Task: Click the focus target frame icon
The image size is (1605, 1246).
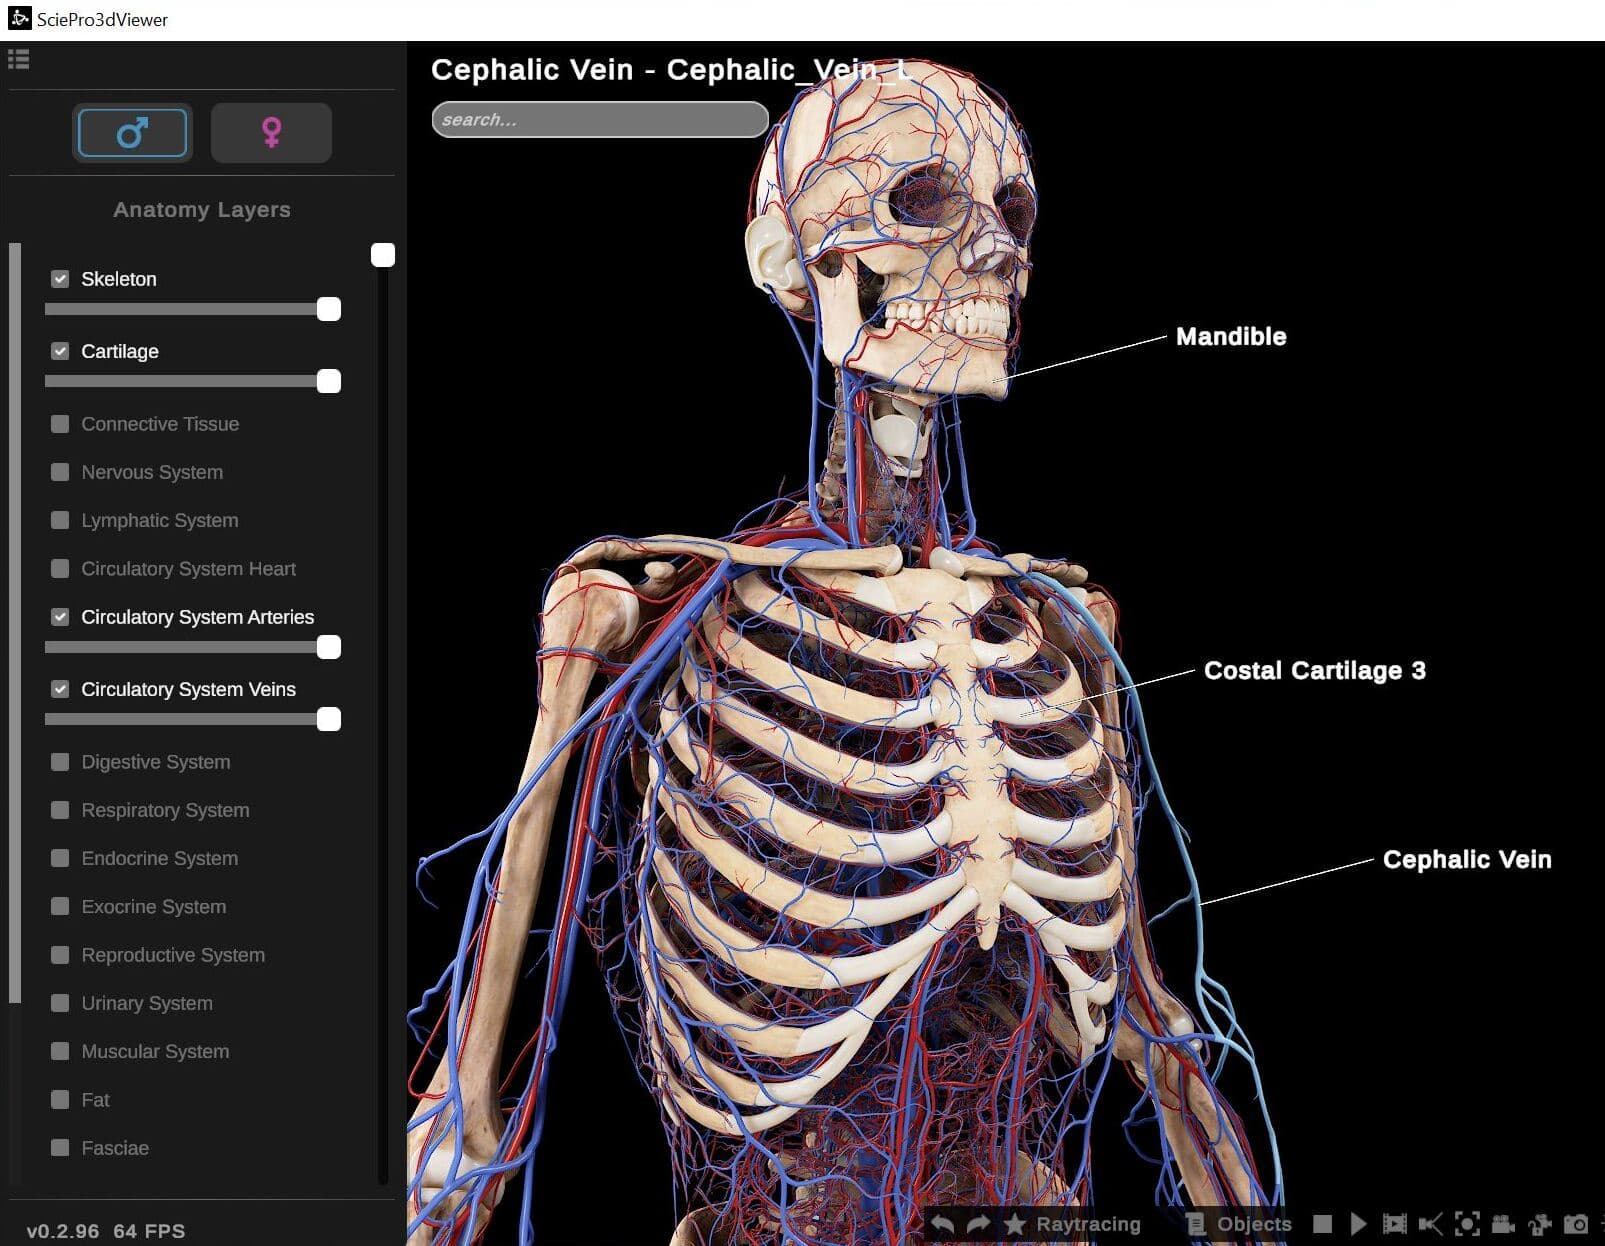Action: pos(1467,1224)
